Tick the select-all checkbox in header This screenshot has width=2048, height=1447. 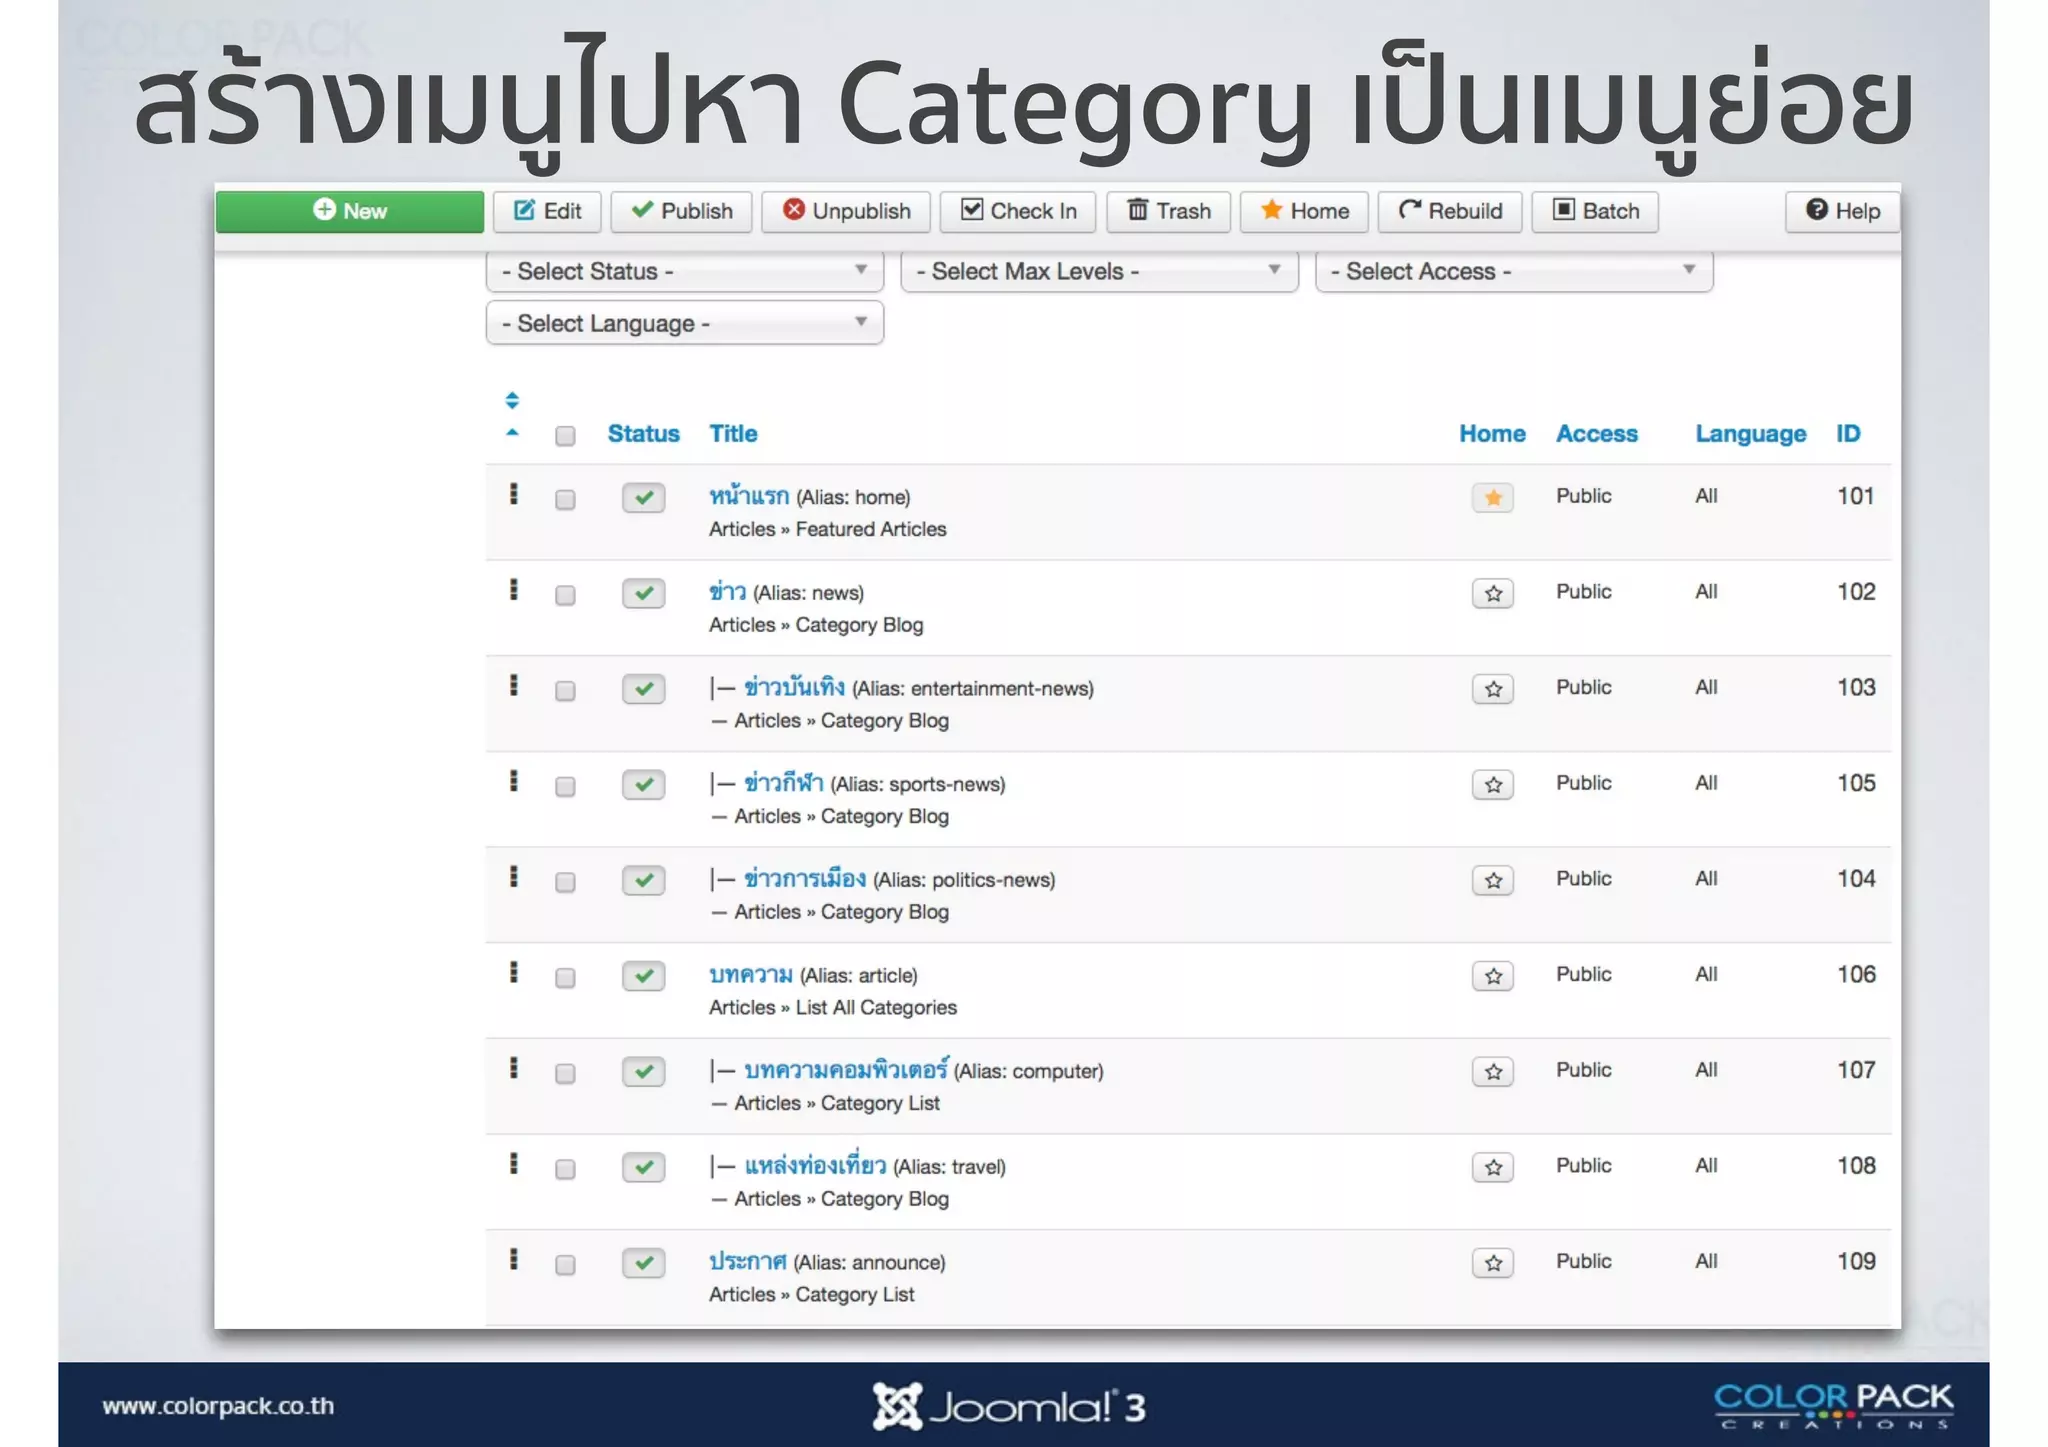point(565,436)
